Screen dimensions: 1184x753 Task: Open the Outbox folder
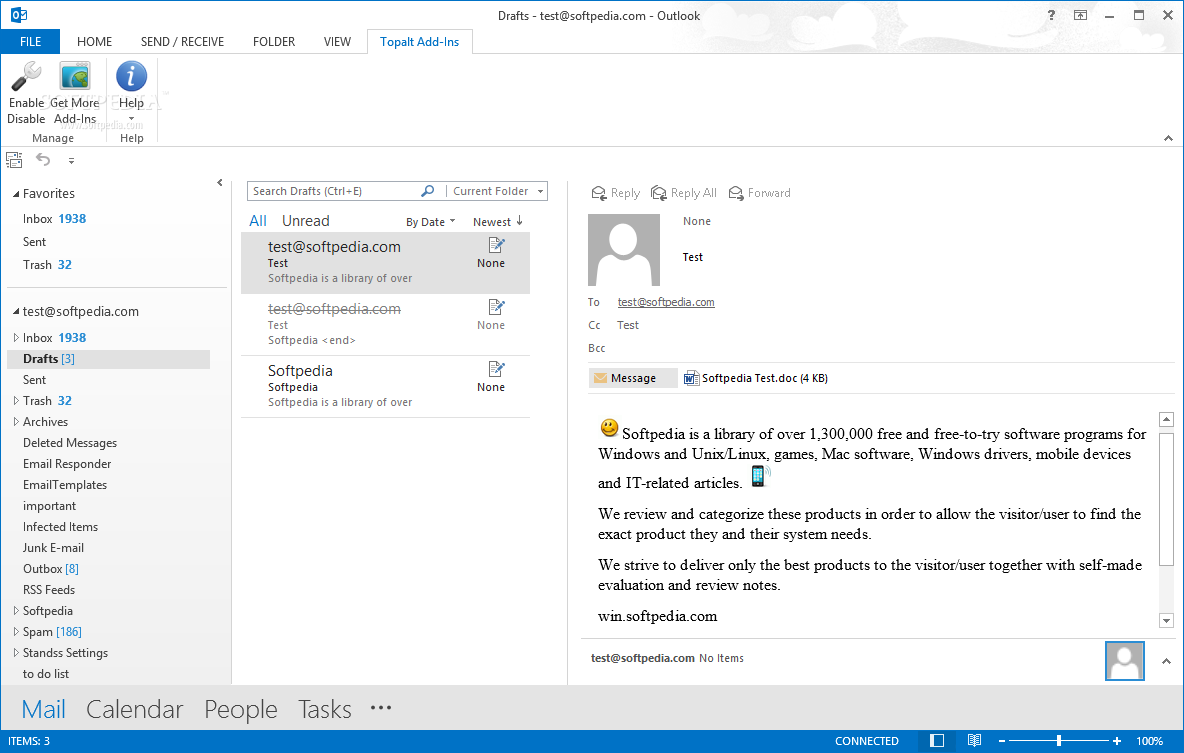pos(51,569)
